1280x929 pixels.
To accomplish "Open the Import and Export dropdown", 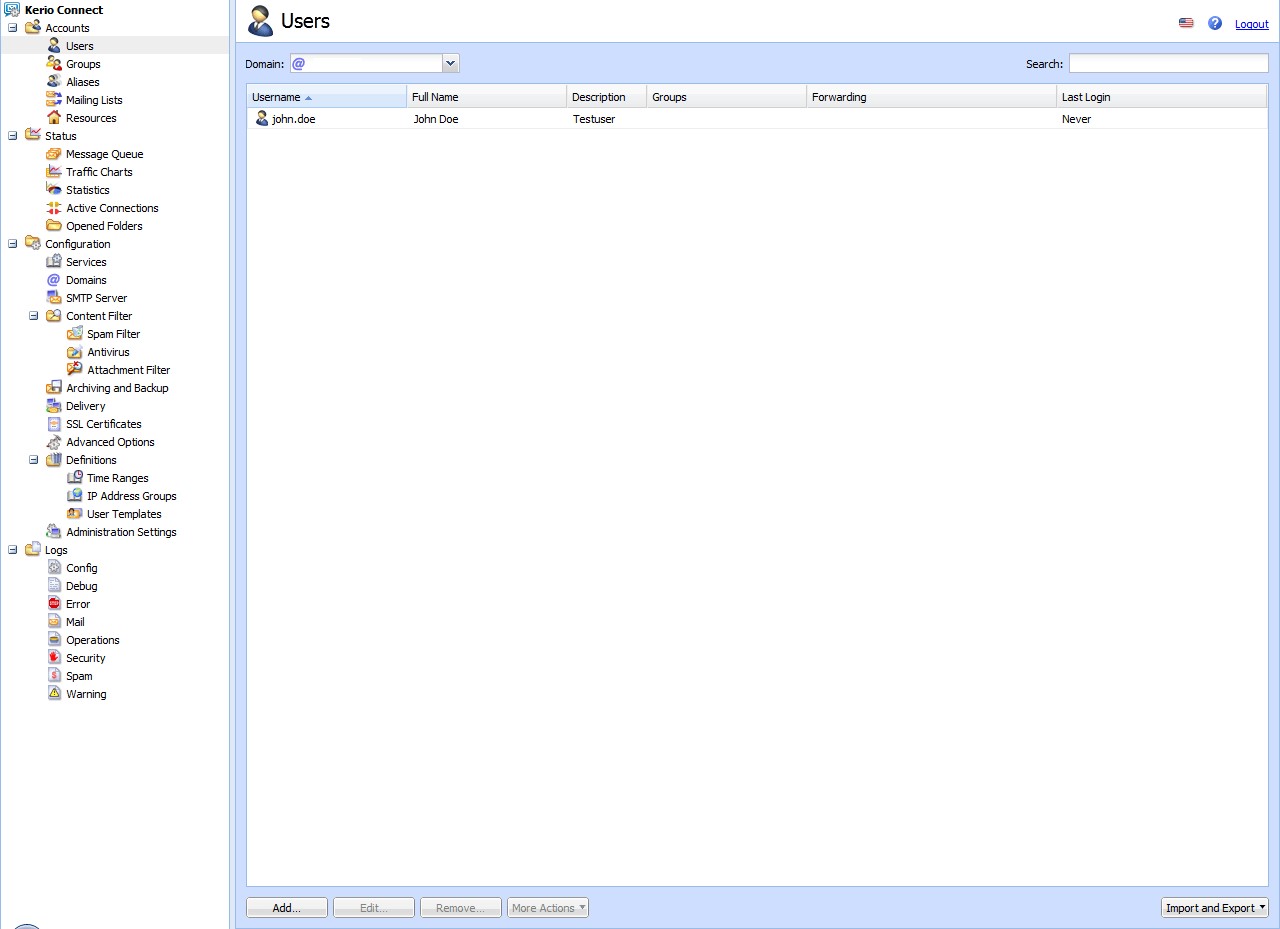I will [x=1215, y=908].
